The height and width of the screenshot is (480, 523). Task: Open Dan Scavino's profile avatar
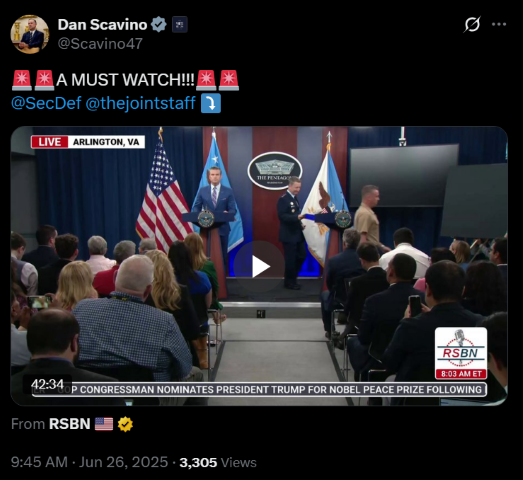click(30, 34)
